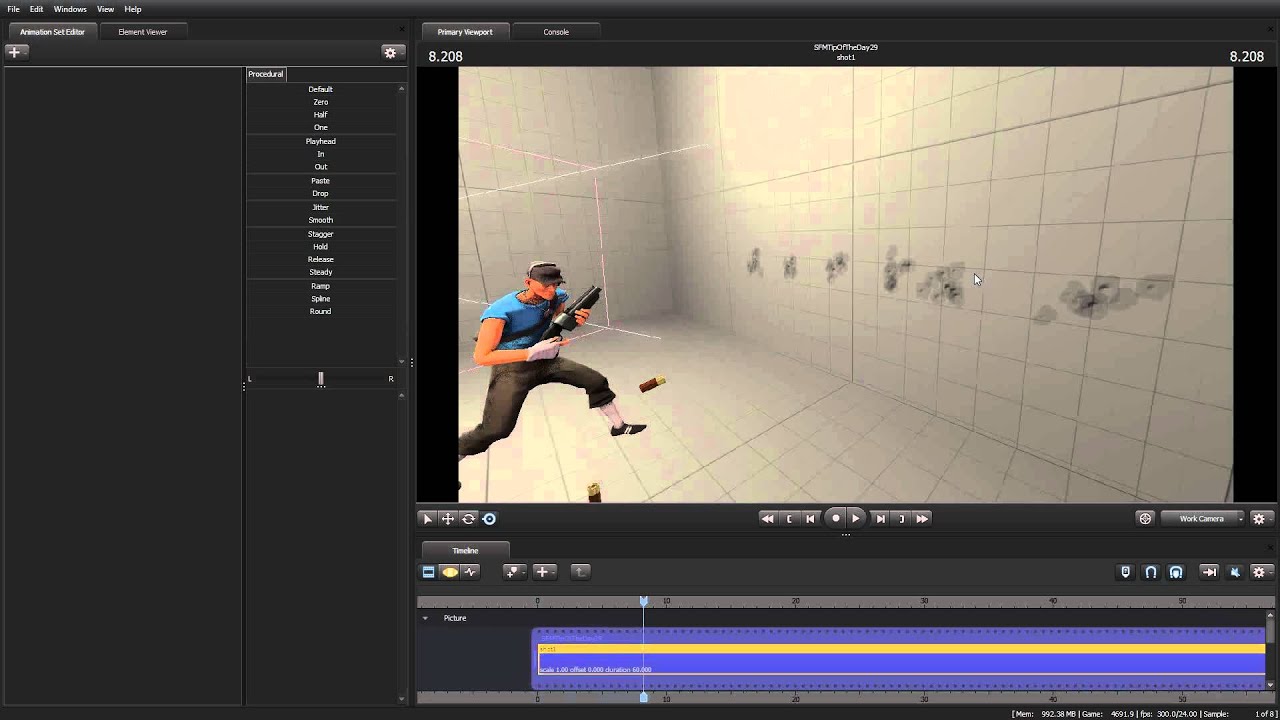
Task: Click the procedural preset strength slider handle
Action: (x=321, y=378)
